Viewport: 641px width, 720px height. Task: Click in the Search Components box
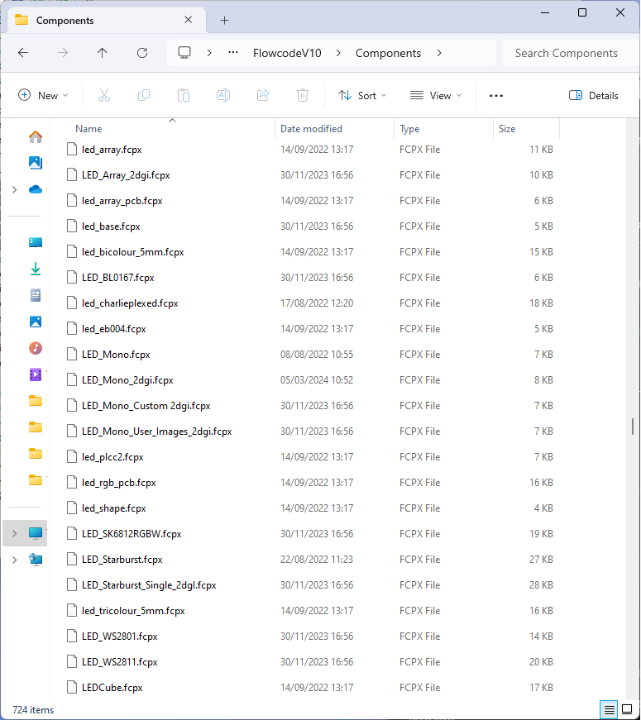click(x=566, y=53)
